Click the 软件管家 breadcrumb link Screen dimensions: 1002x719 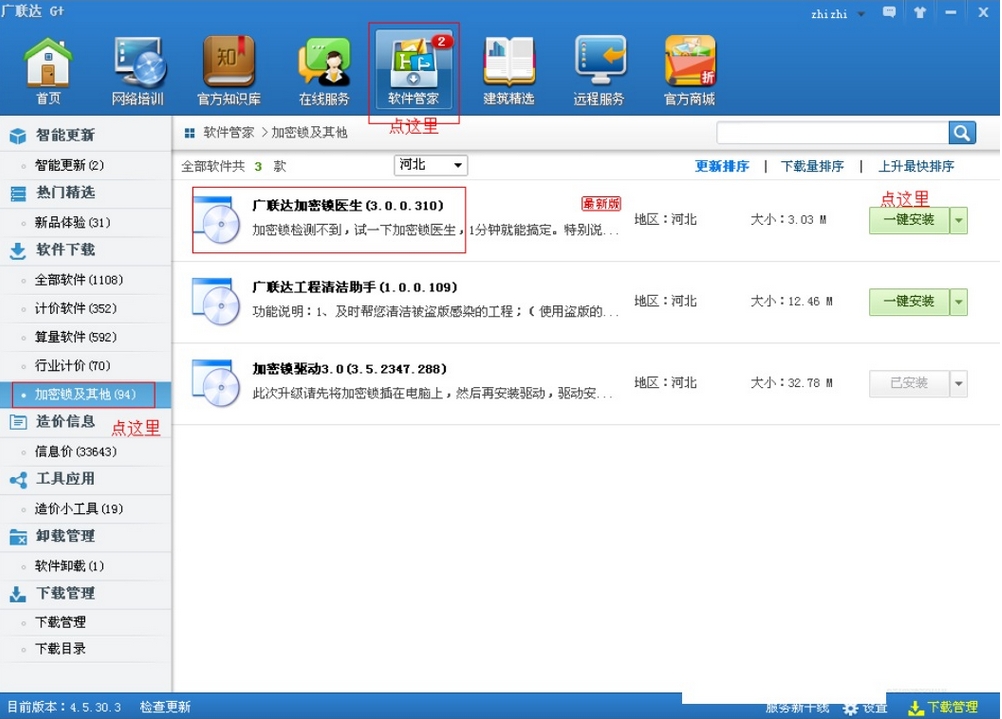pos(228,132)
